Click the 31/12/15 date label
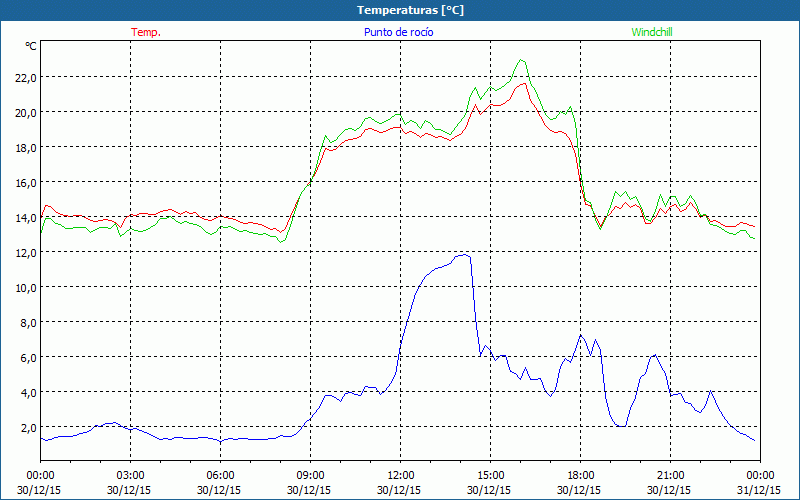Image resolution: width=800 pixels, height=500 pixels. (759, 490)
